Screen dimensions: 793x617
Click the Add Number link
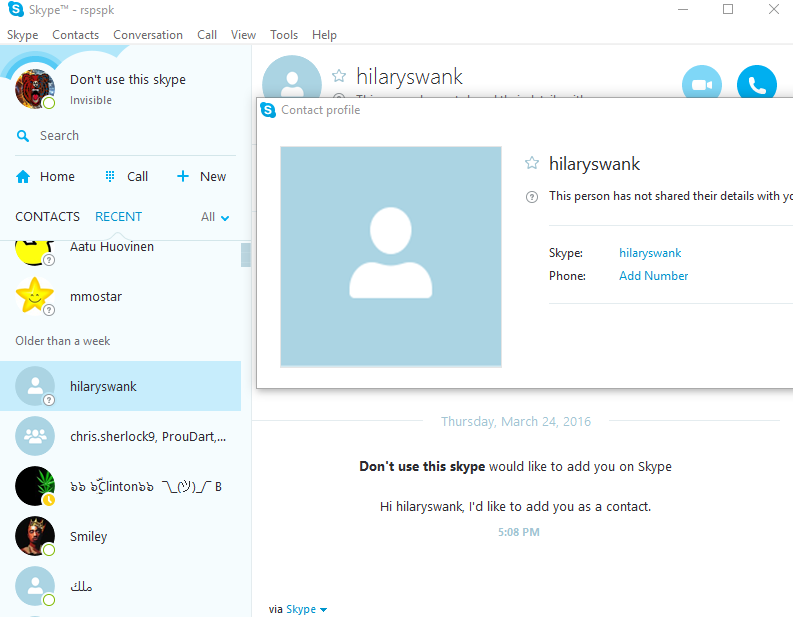(x=653, y=276)
